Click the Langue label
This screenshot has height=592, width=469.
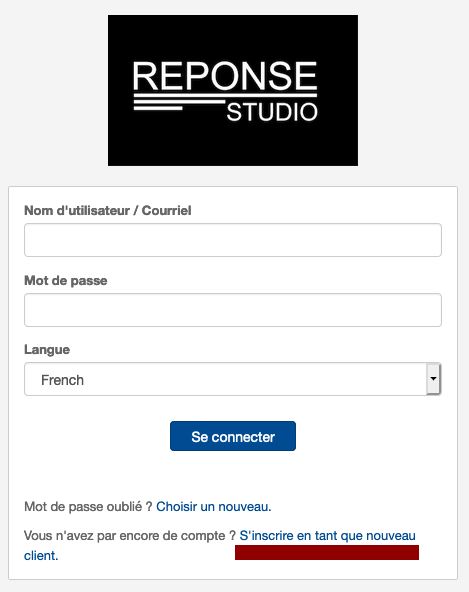[x=47, y=350]
